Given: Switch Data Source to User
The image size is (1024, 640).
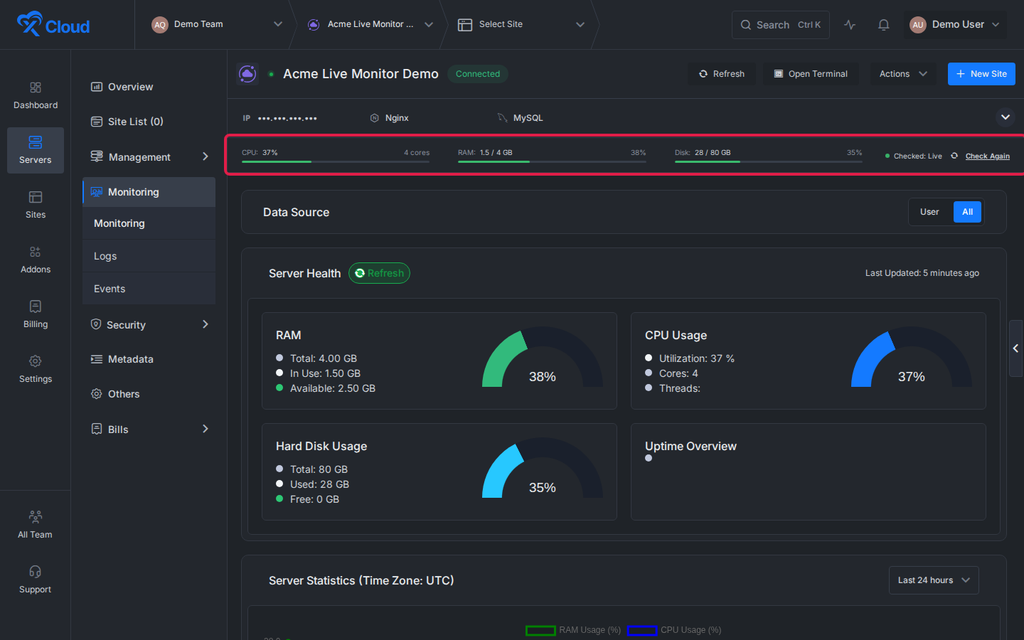Looking at the screenshot, I should 929,212.
